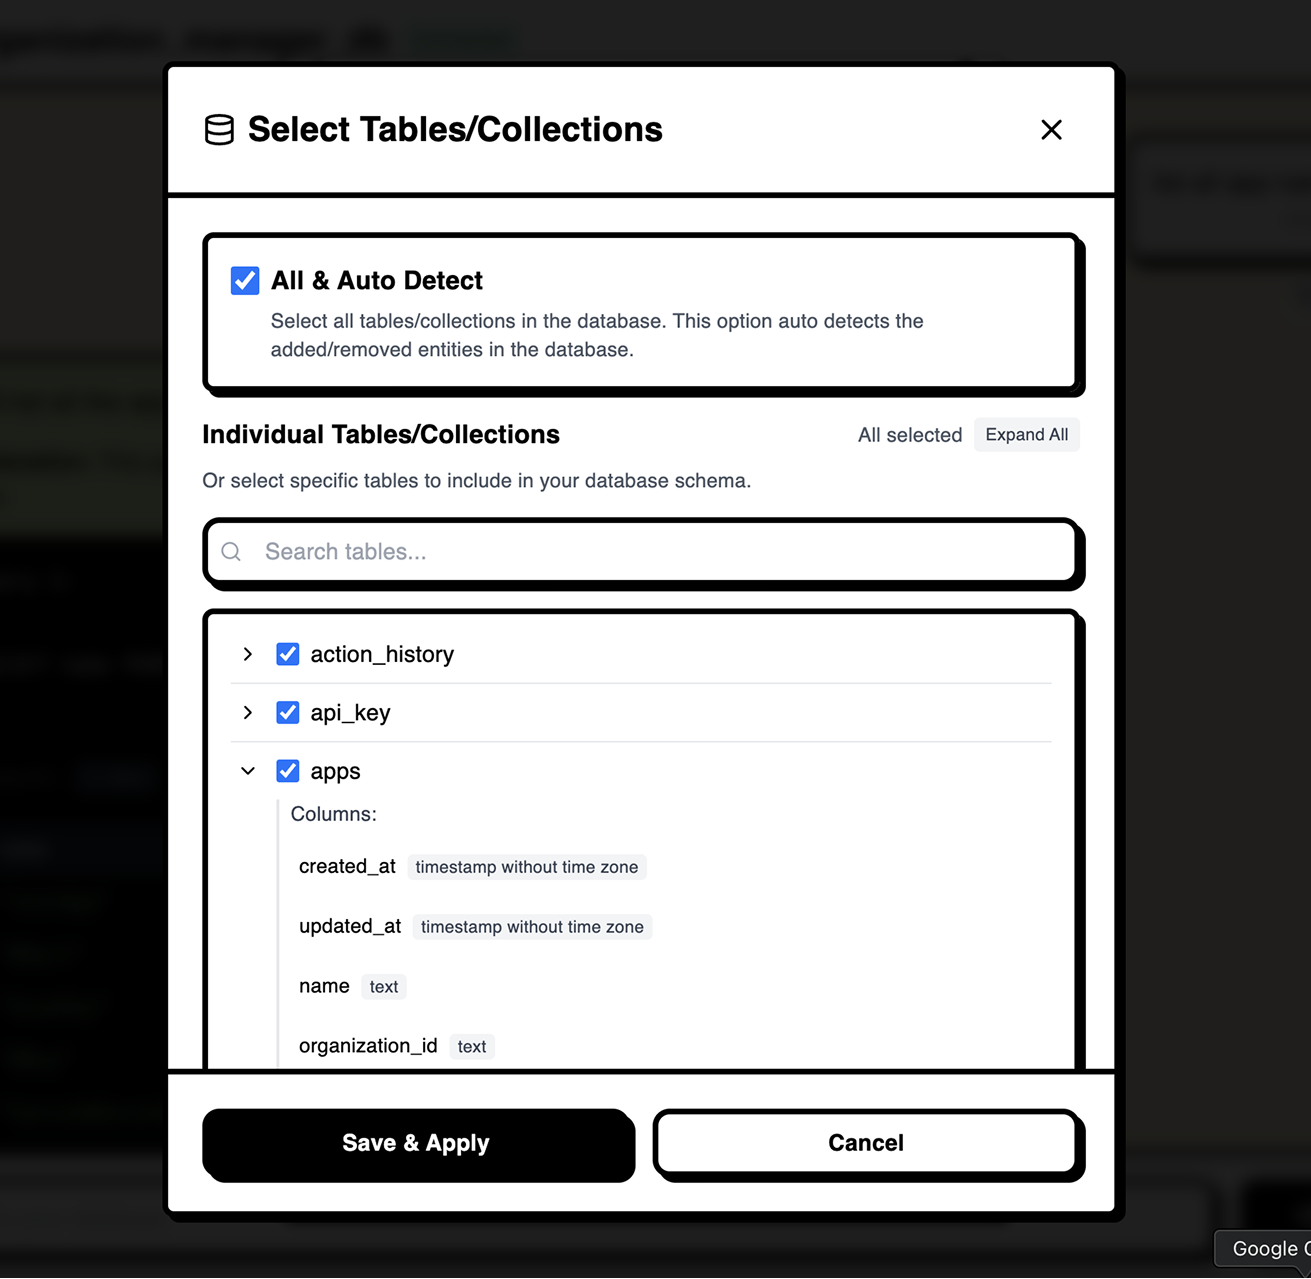Click the Expand All button

(1026, 434)
